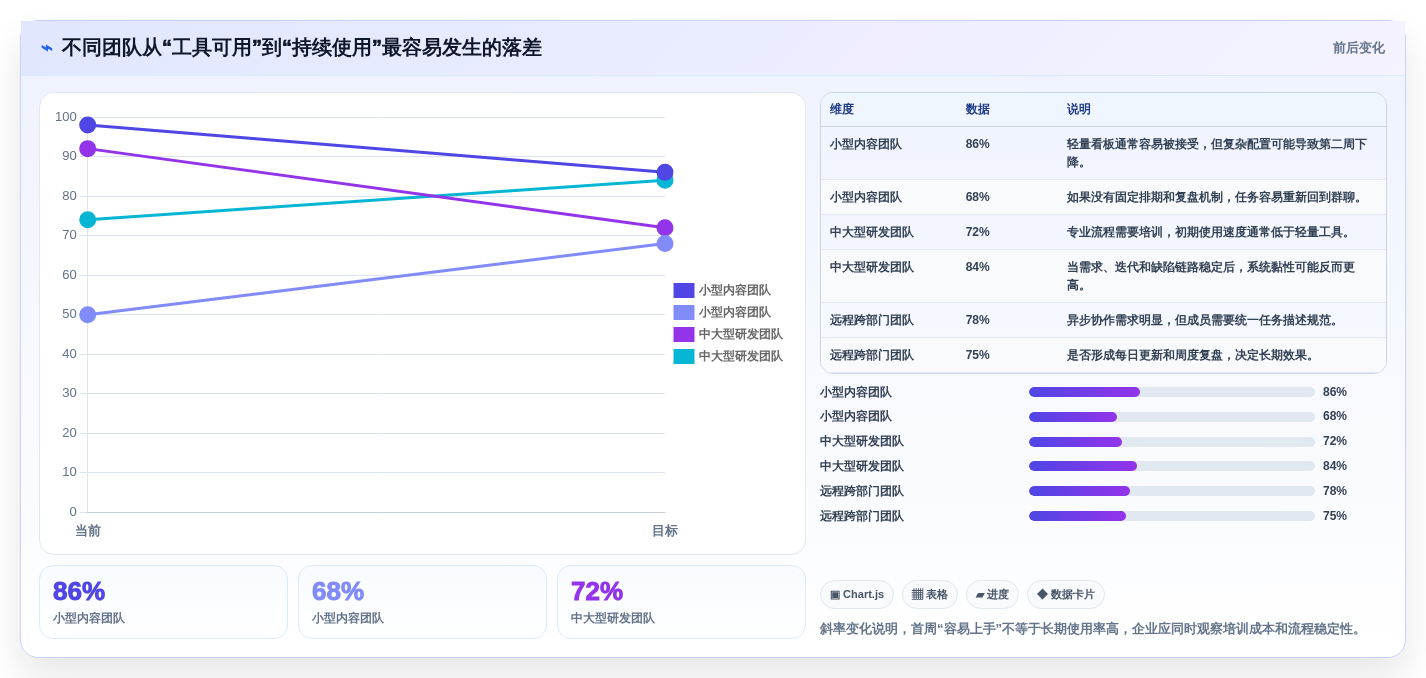
Task: Toggle the purple 中大型研发团队 legend swatch
Action: click(684, 334)
